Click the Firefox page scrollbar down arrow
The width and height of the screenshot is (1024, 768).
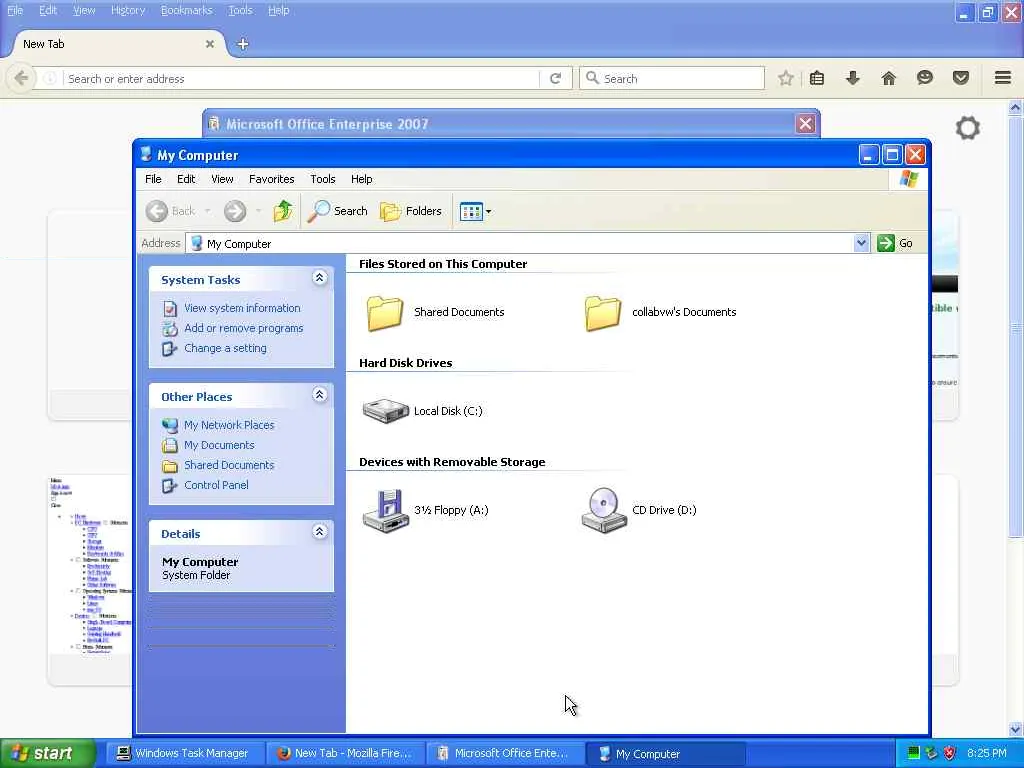[1016, 729]
